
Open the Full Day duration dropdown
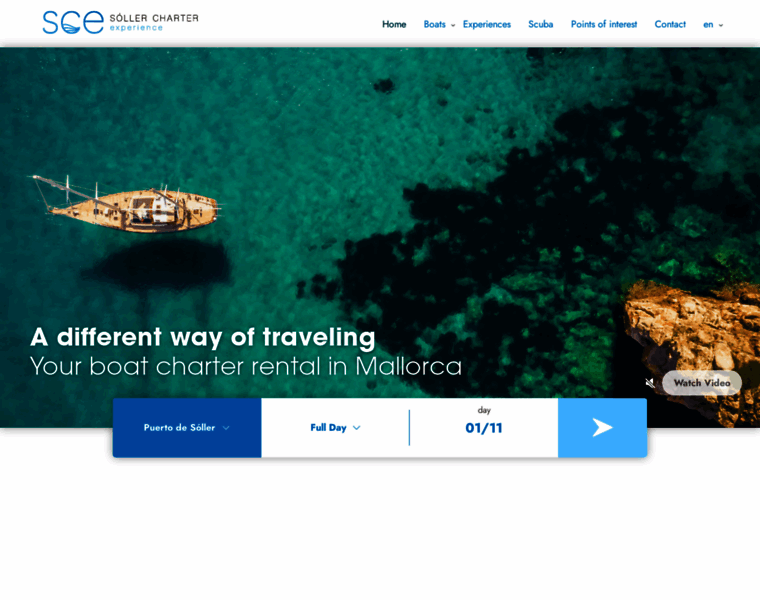coord(335,428)
